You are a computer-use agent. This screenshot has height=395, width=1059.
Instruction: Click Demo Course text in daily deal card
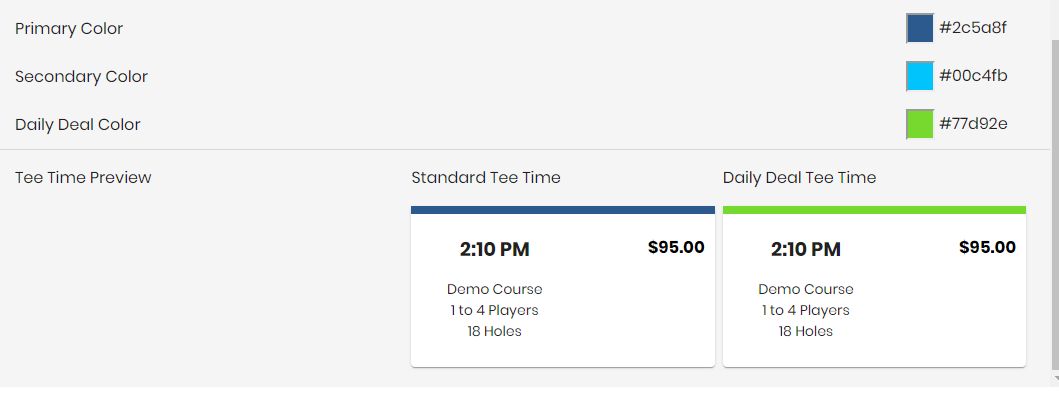click(806, 290)
